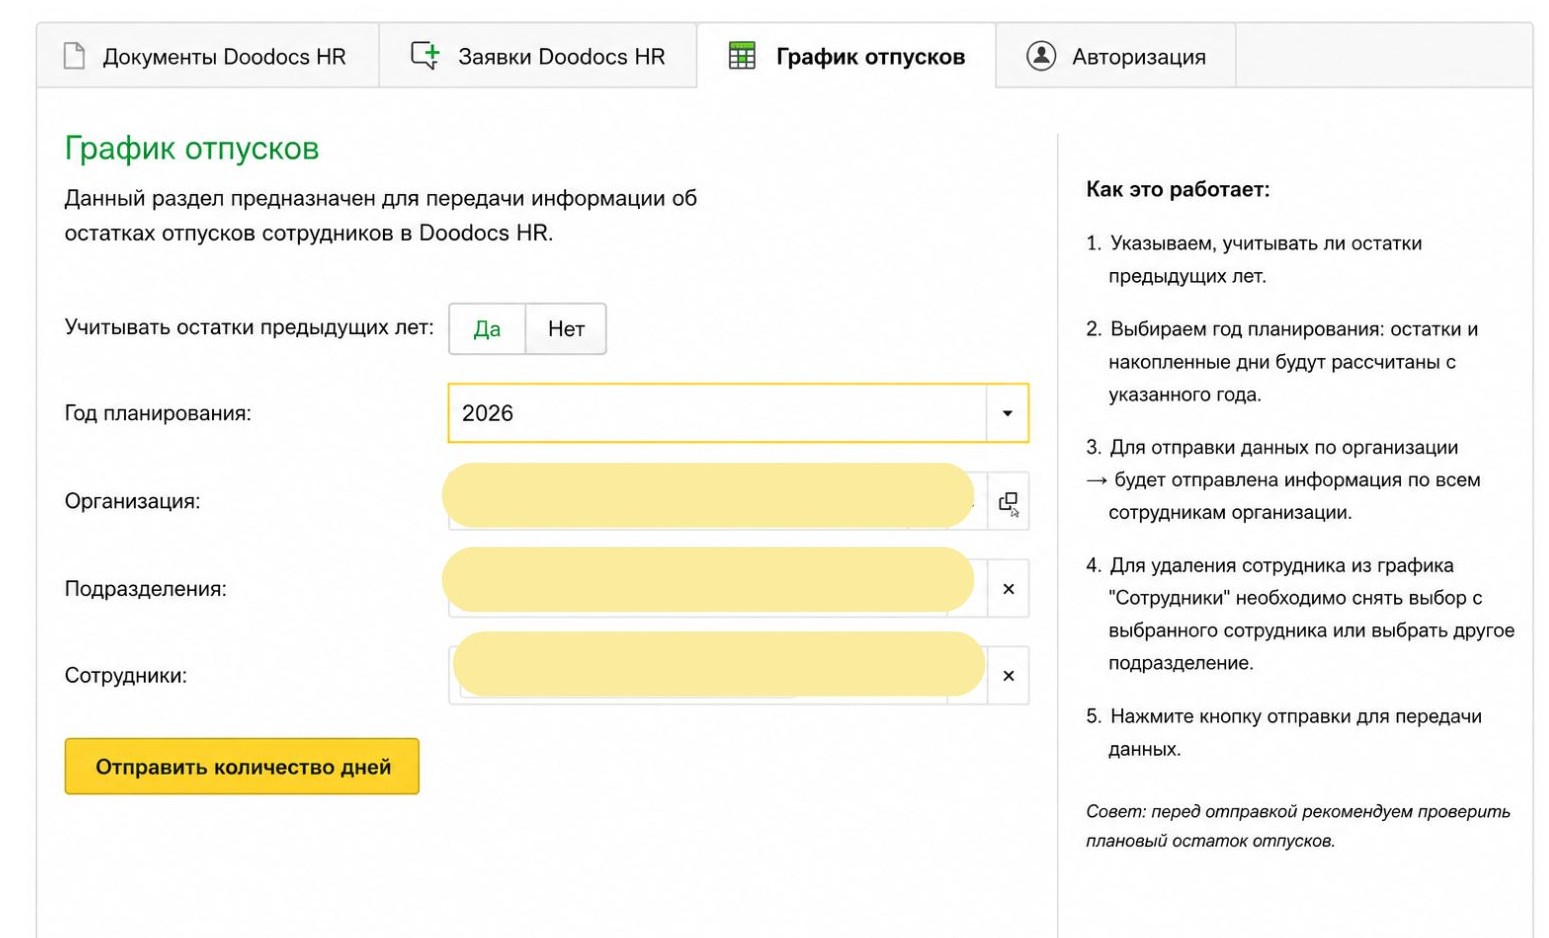Click the Подразделения label
This screenshot has width=1549, height=938.
146,589
